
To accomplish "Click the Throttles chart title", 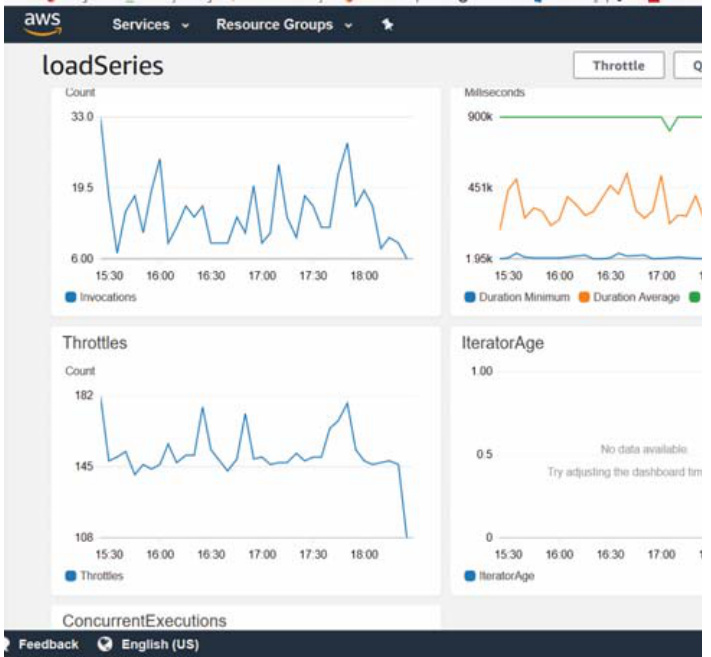I will [94, 343].
